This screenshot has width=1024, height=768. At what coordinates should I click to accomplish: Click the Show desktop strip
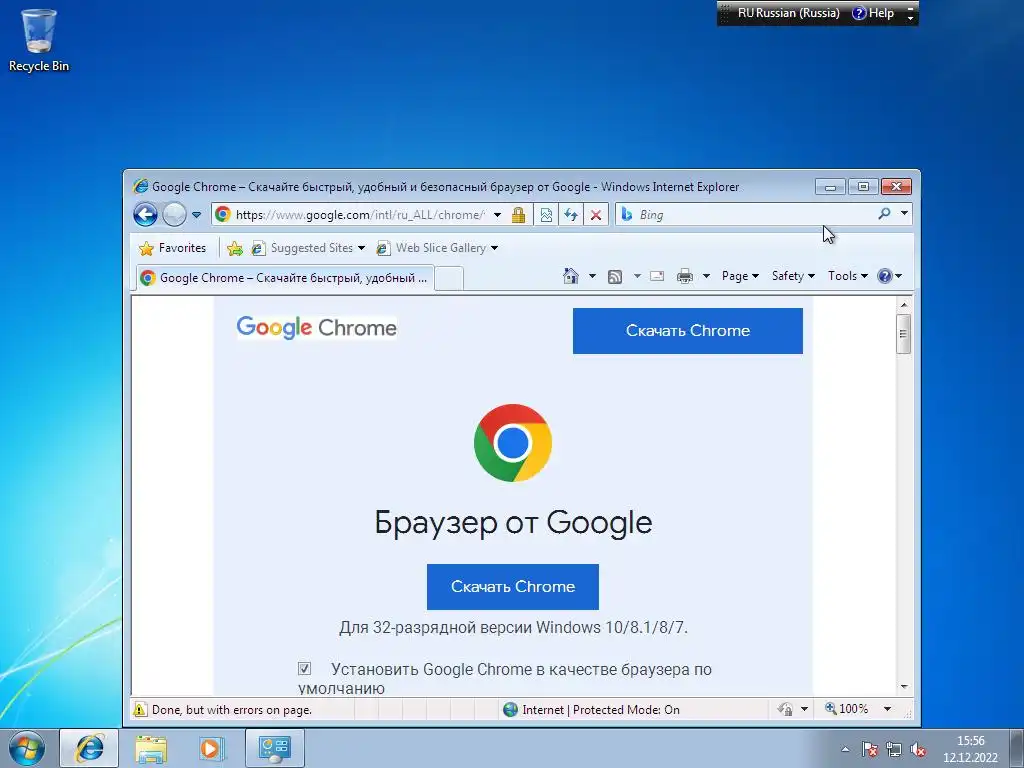[1017, 748]
